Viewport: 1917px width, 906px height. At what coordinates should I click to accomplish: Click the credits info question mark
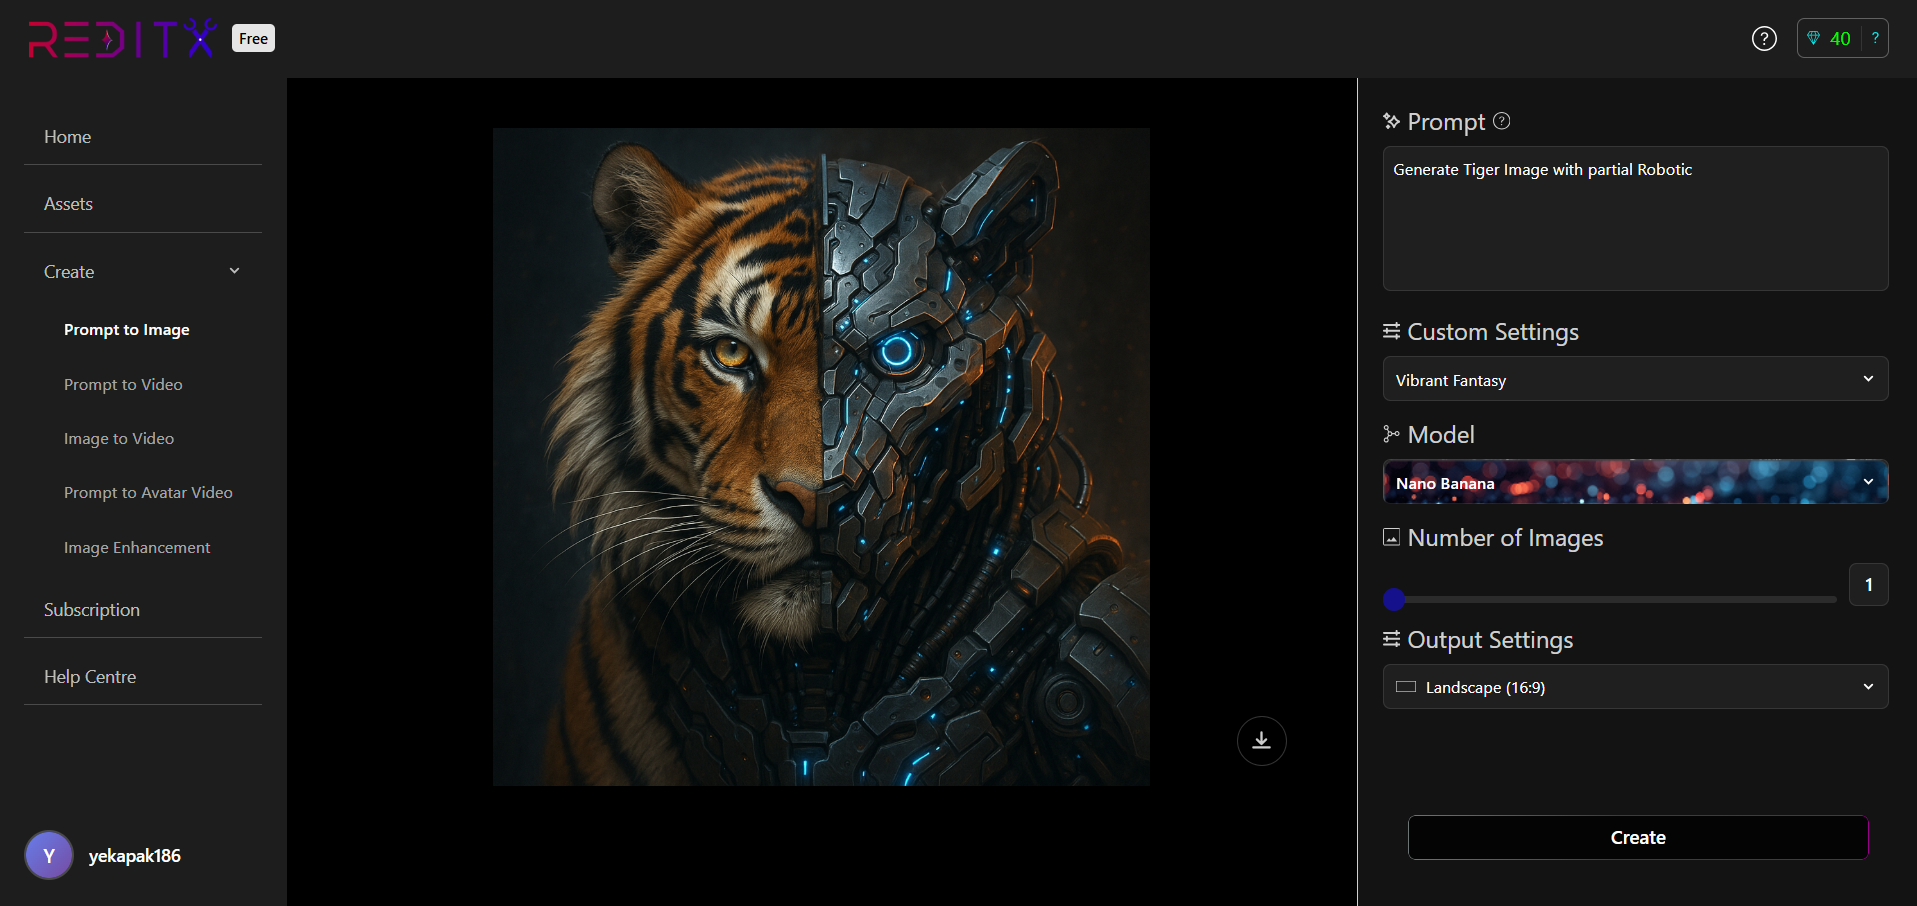pyautogui.click(x=1875, y=38)
